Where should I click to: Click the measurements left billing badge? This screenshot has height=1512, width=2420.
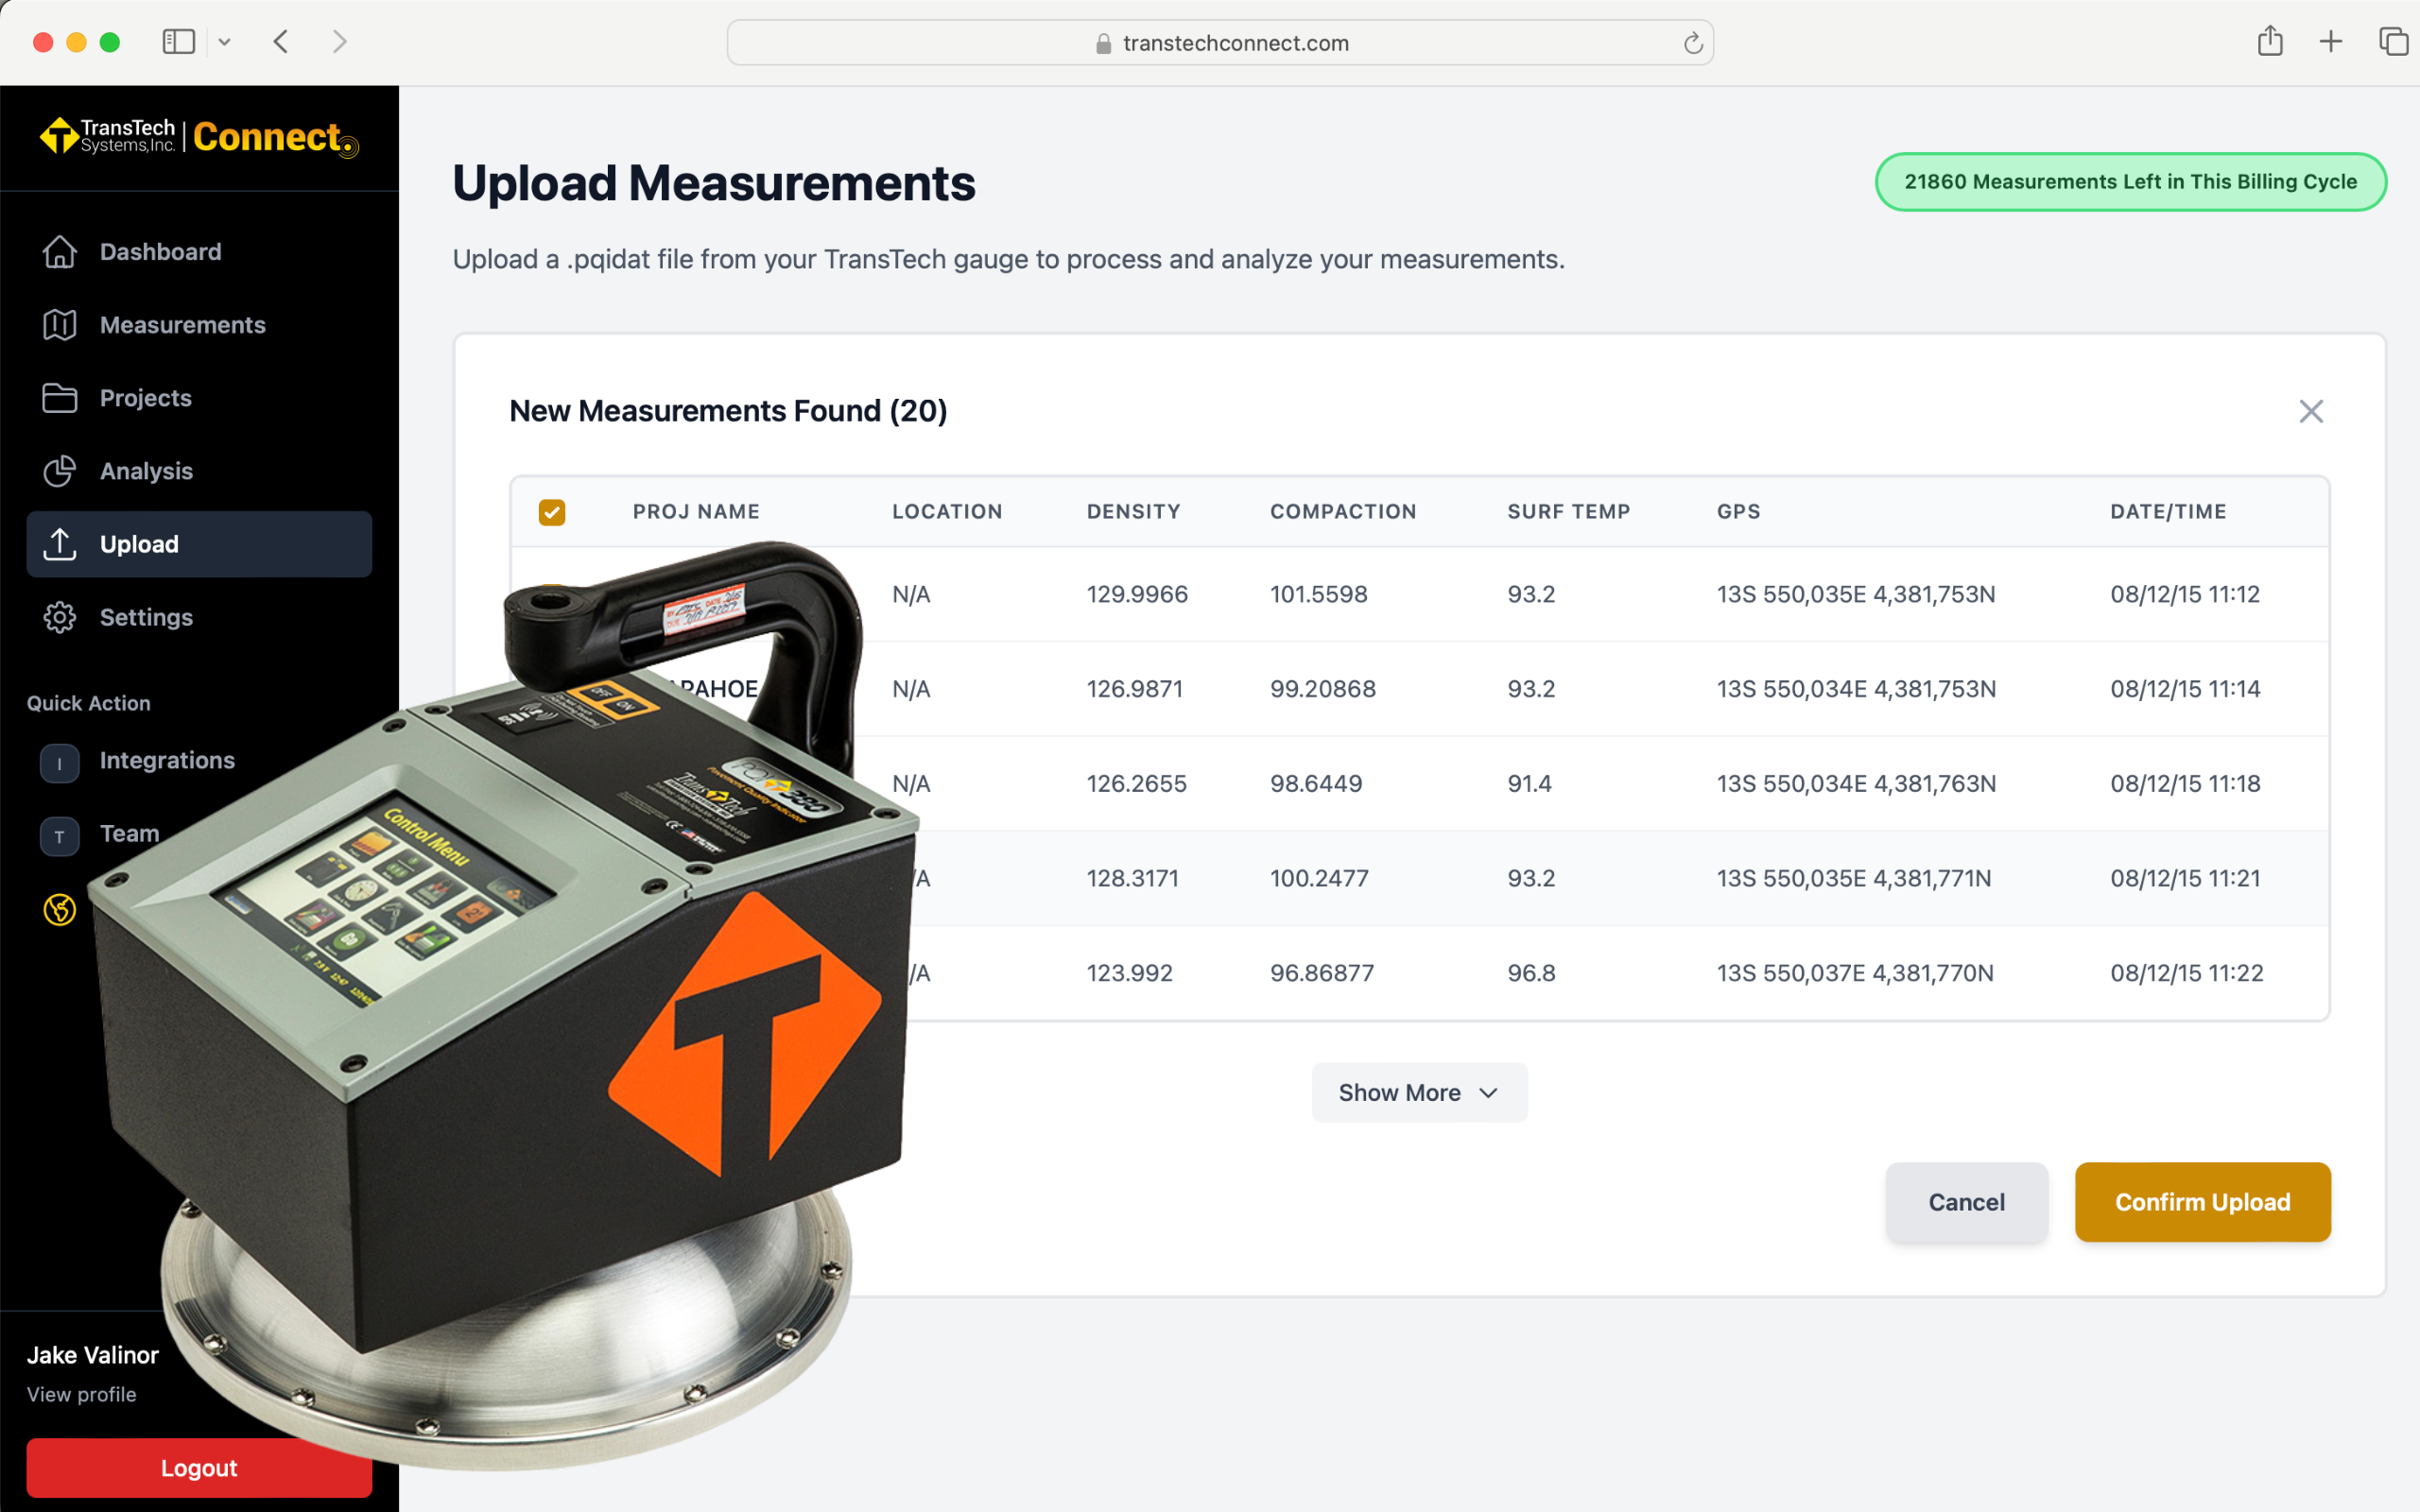point(2130,182)
